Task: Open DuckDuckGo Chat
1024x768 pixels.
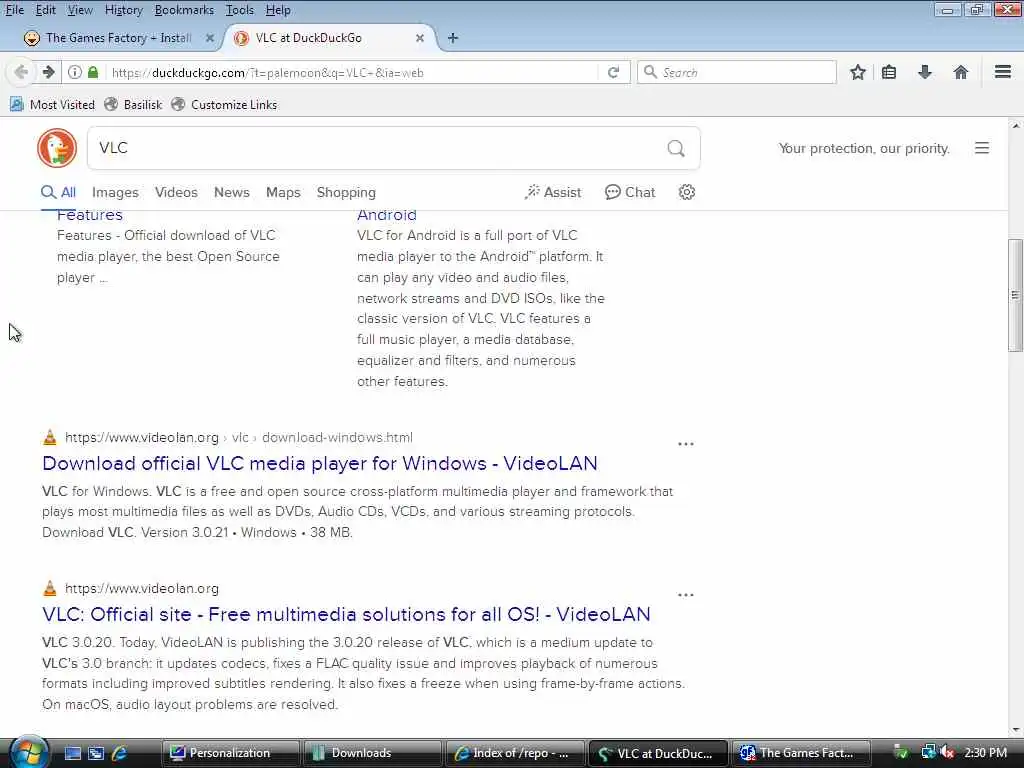Action: pos(630,192)
